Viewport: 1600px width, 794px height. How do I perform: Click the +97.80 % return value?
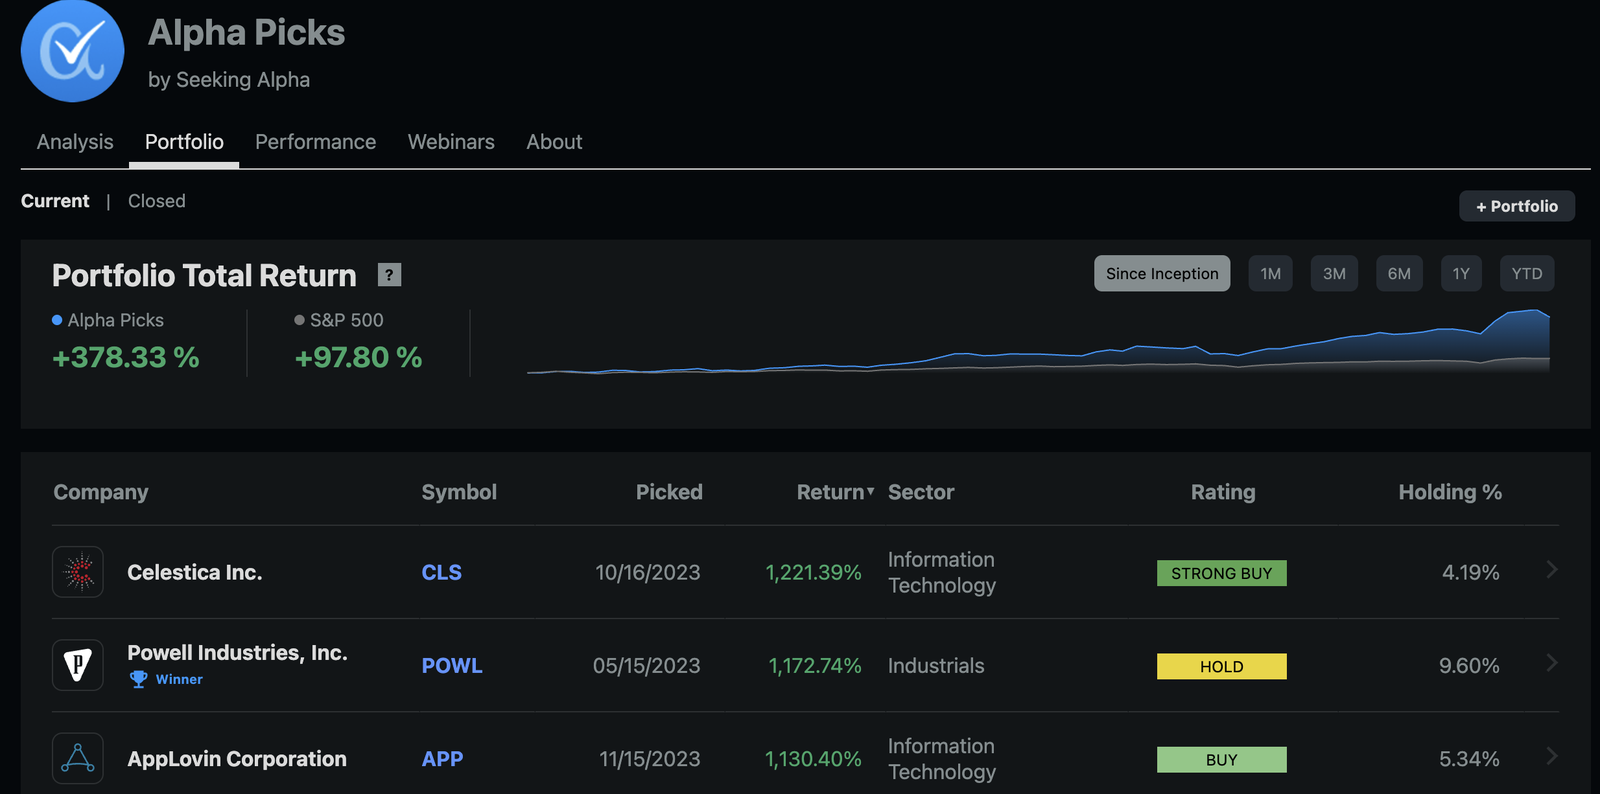click(358, 357)
